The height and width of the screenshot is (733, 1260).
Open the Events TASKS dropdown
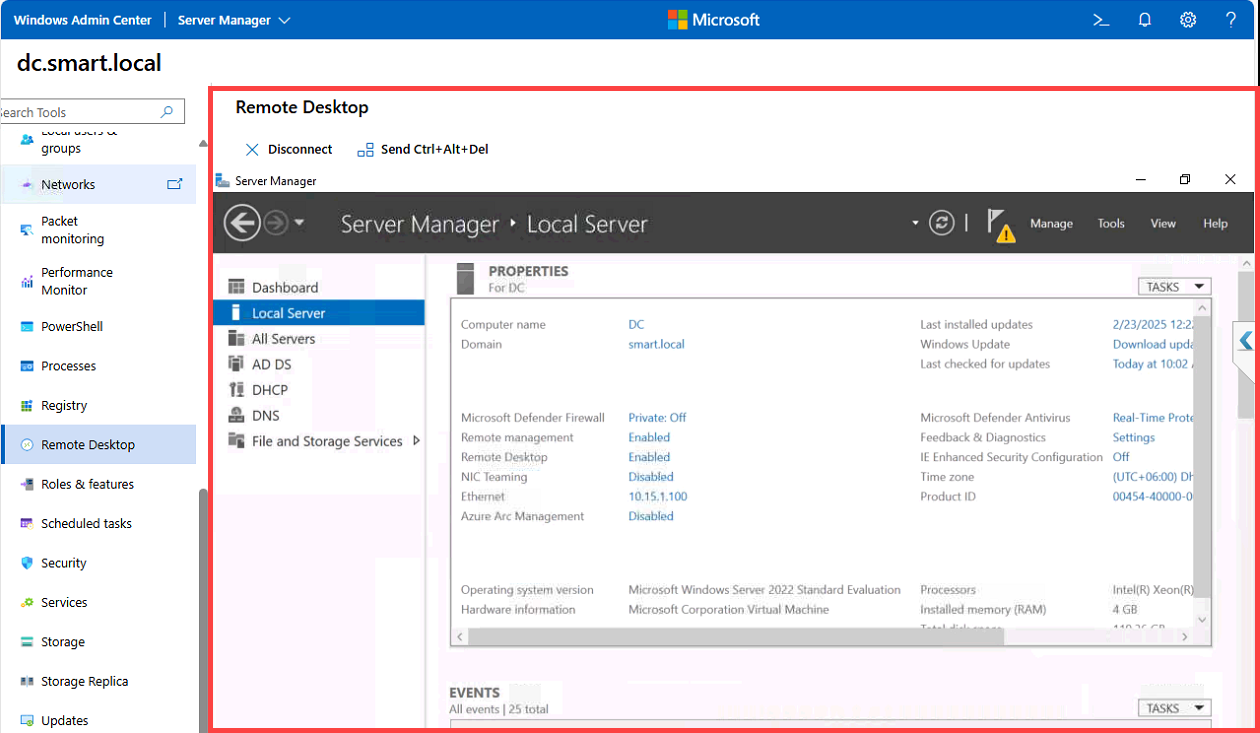[x=1174, y=708]
